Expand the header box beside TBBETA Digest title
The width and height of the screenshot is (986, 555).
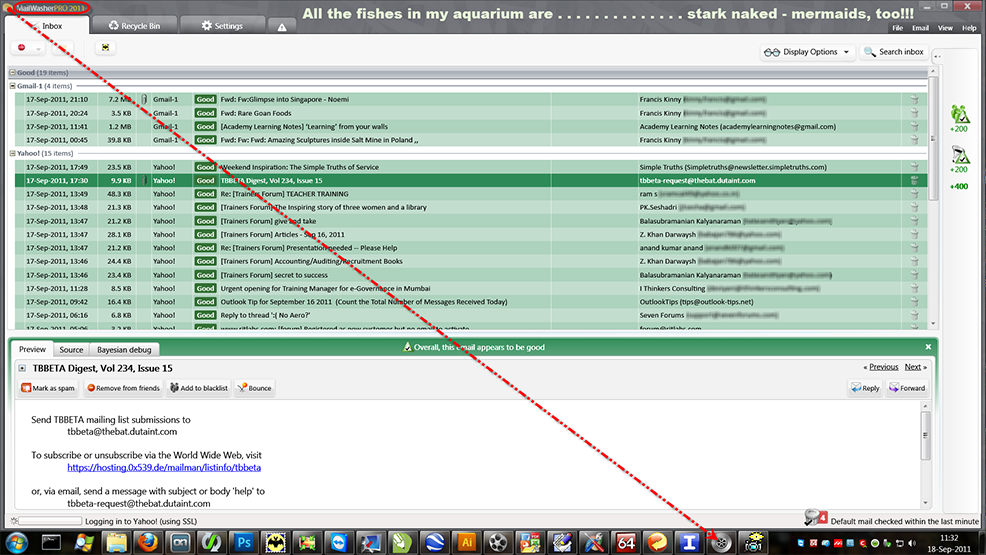22,368
